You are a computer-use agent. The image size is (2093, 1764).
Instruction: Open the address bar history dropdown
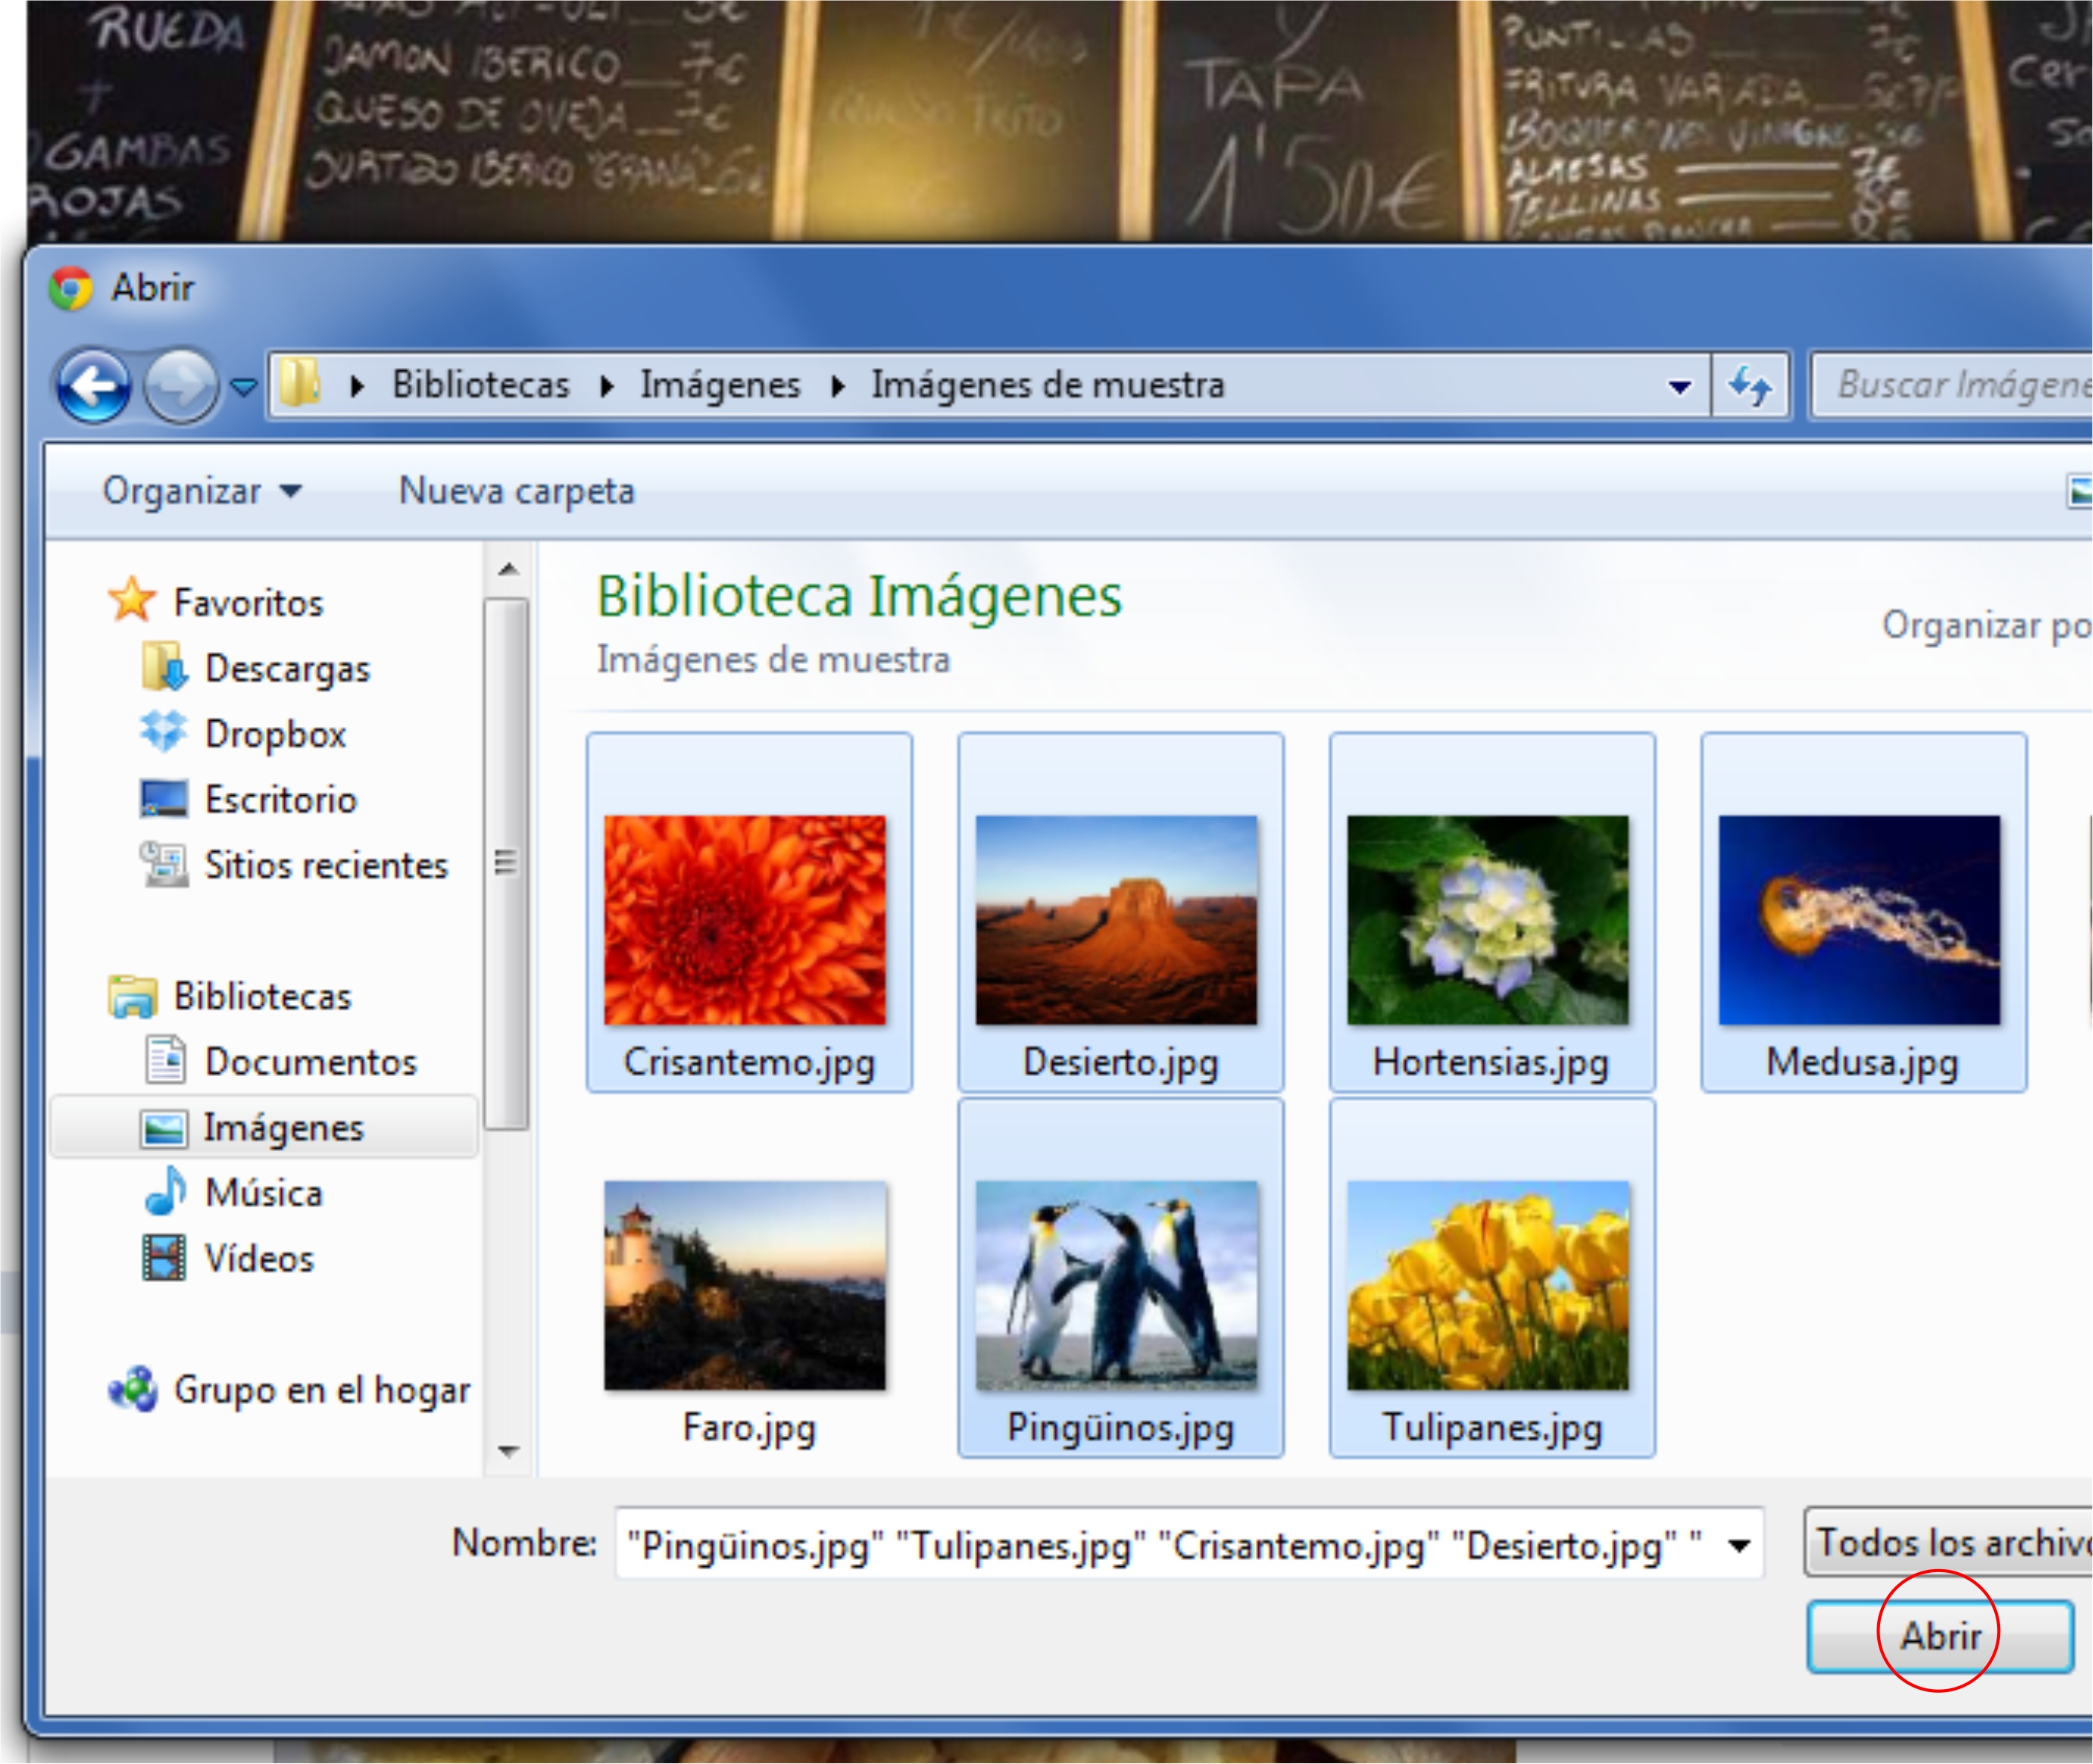tap(1680, 387)
